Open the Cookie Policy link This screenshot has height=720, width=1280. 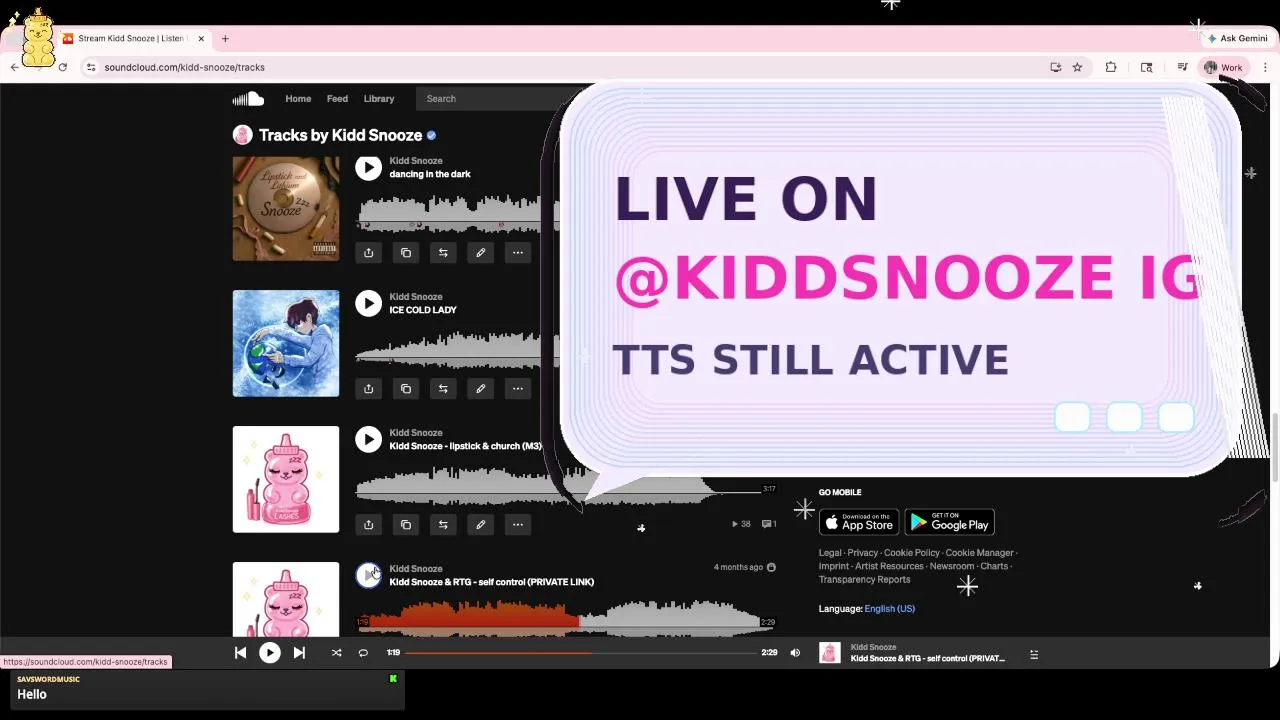(x=912, y=553)
